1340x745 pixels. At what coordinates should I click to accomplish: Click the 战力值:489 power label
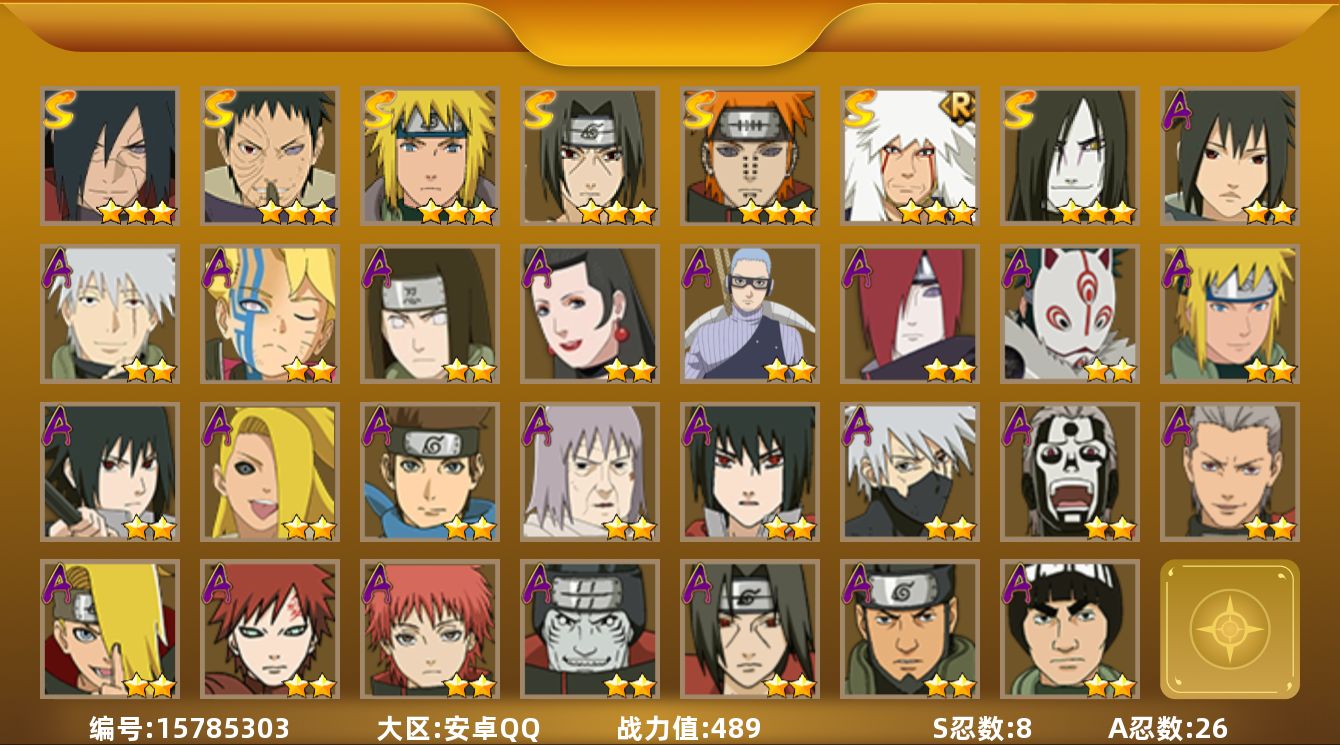tap(689, 728)
